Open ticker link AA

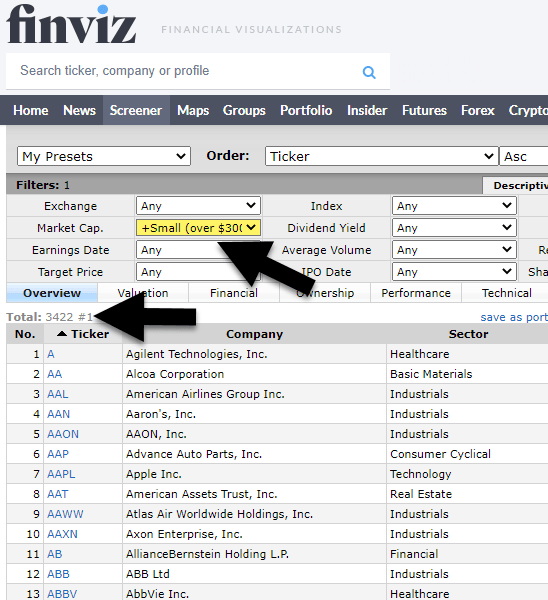click(54, 374)
